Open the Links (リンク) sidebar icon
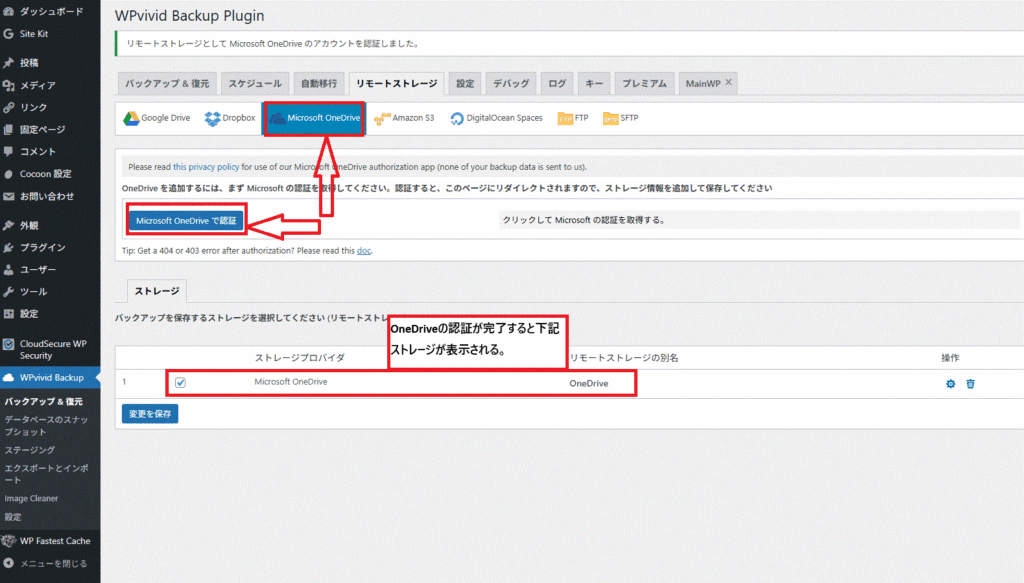 click(8, 107)
